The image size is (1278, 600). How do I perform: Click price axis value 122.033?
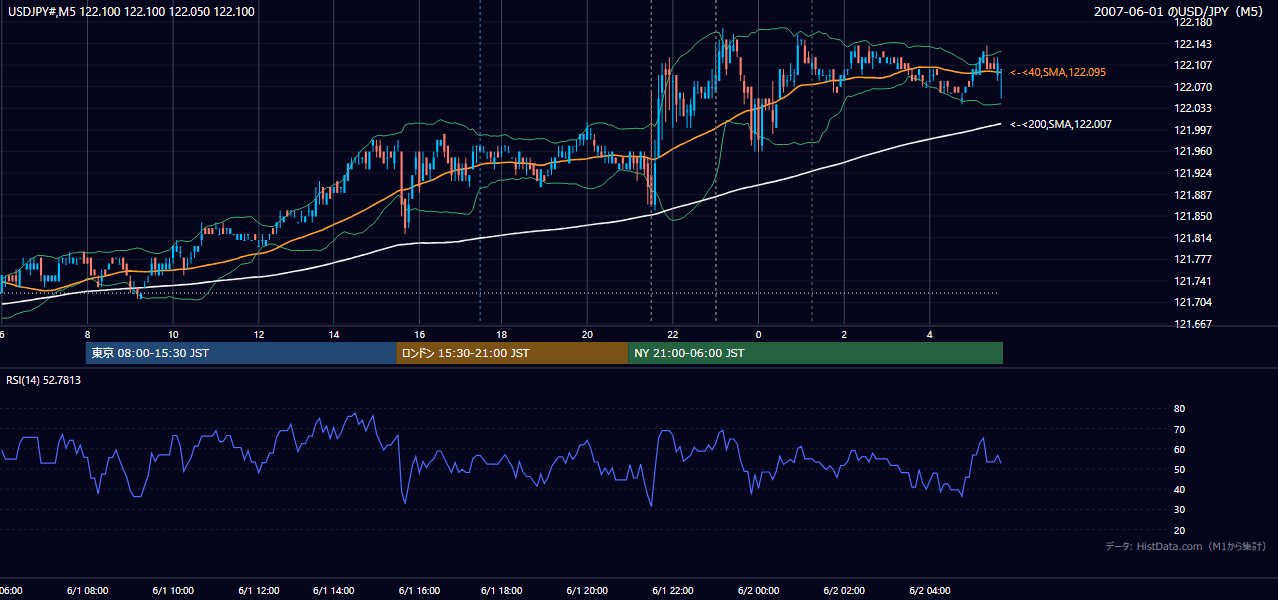[x=1193, y=108]
